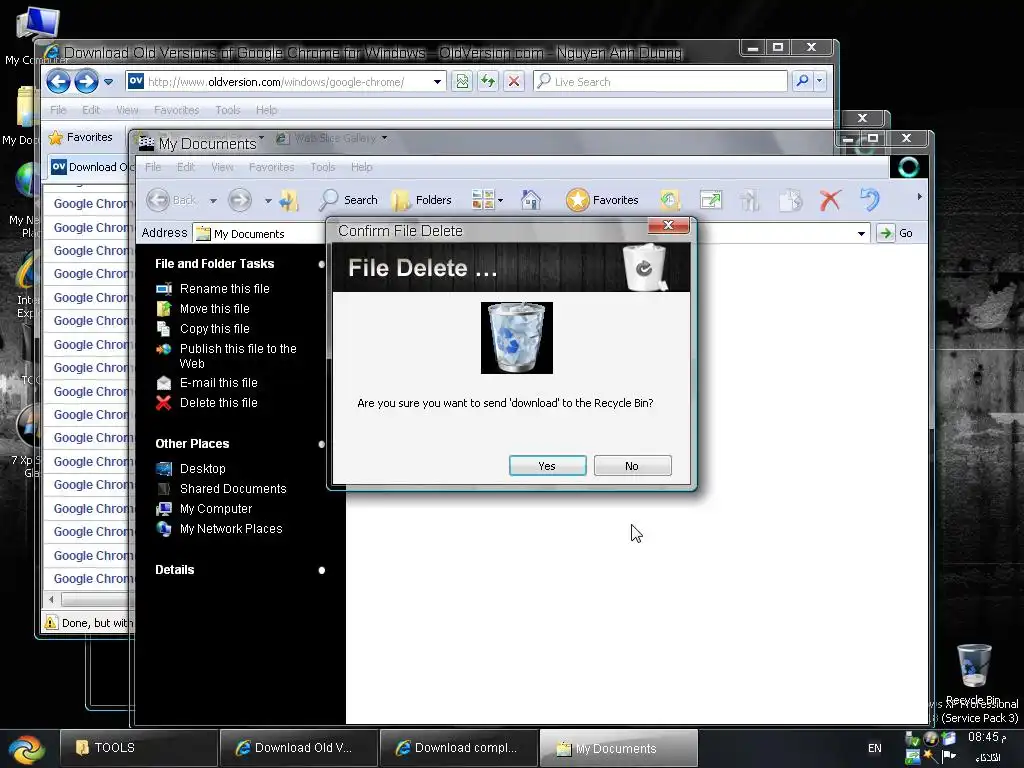Open Search in My Documents toolbar

(347, 200)
